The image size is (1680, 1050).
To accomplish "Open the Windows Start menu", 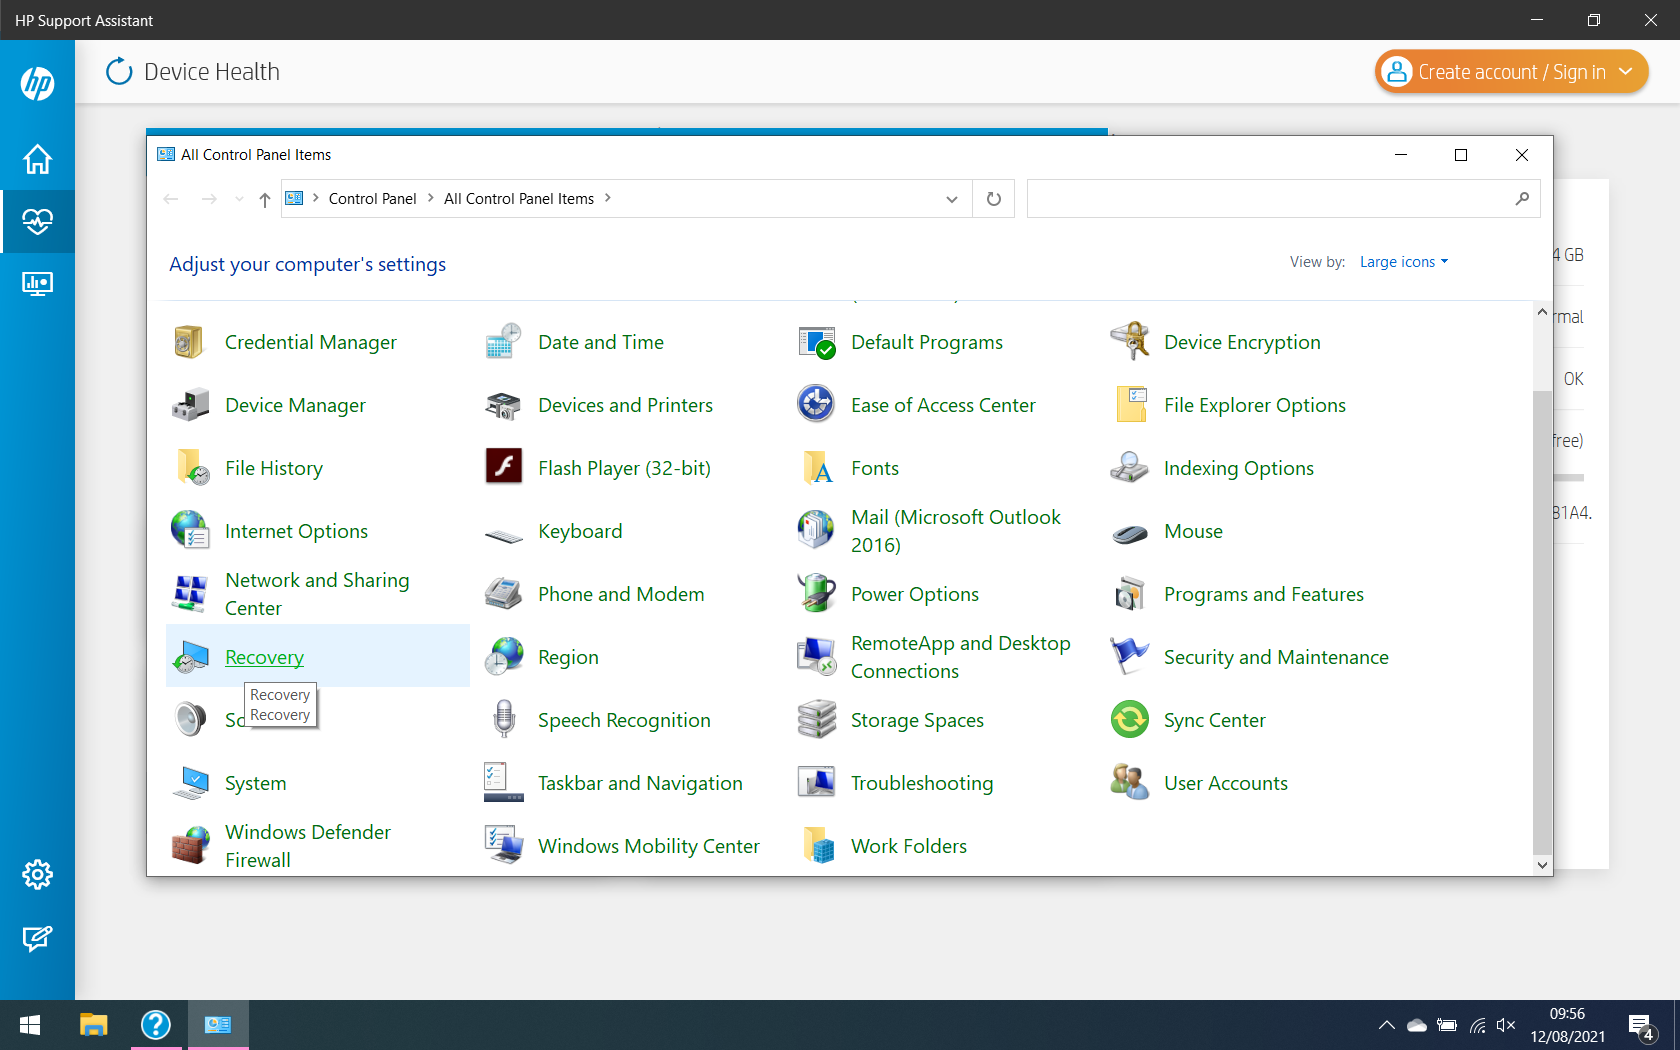I will click(x=30, y=1025).
